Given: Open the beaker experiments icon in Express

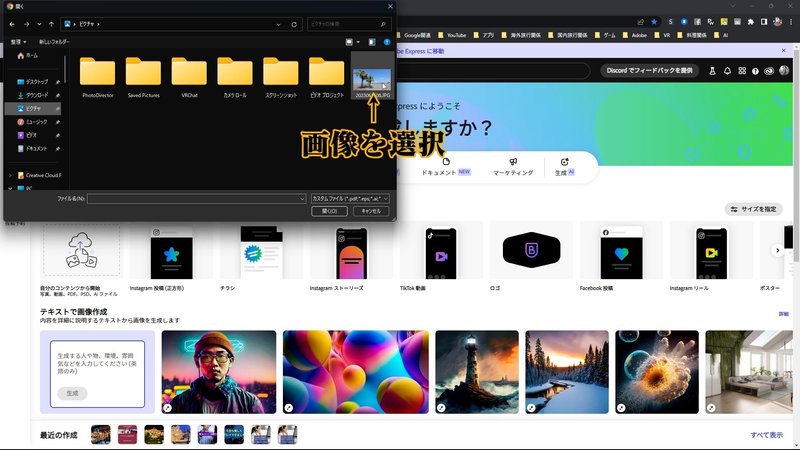Looking at the screenshot, I should pyautogui.click(x=712, y=71).
